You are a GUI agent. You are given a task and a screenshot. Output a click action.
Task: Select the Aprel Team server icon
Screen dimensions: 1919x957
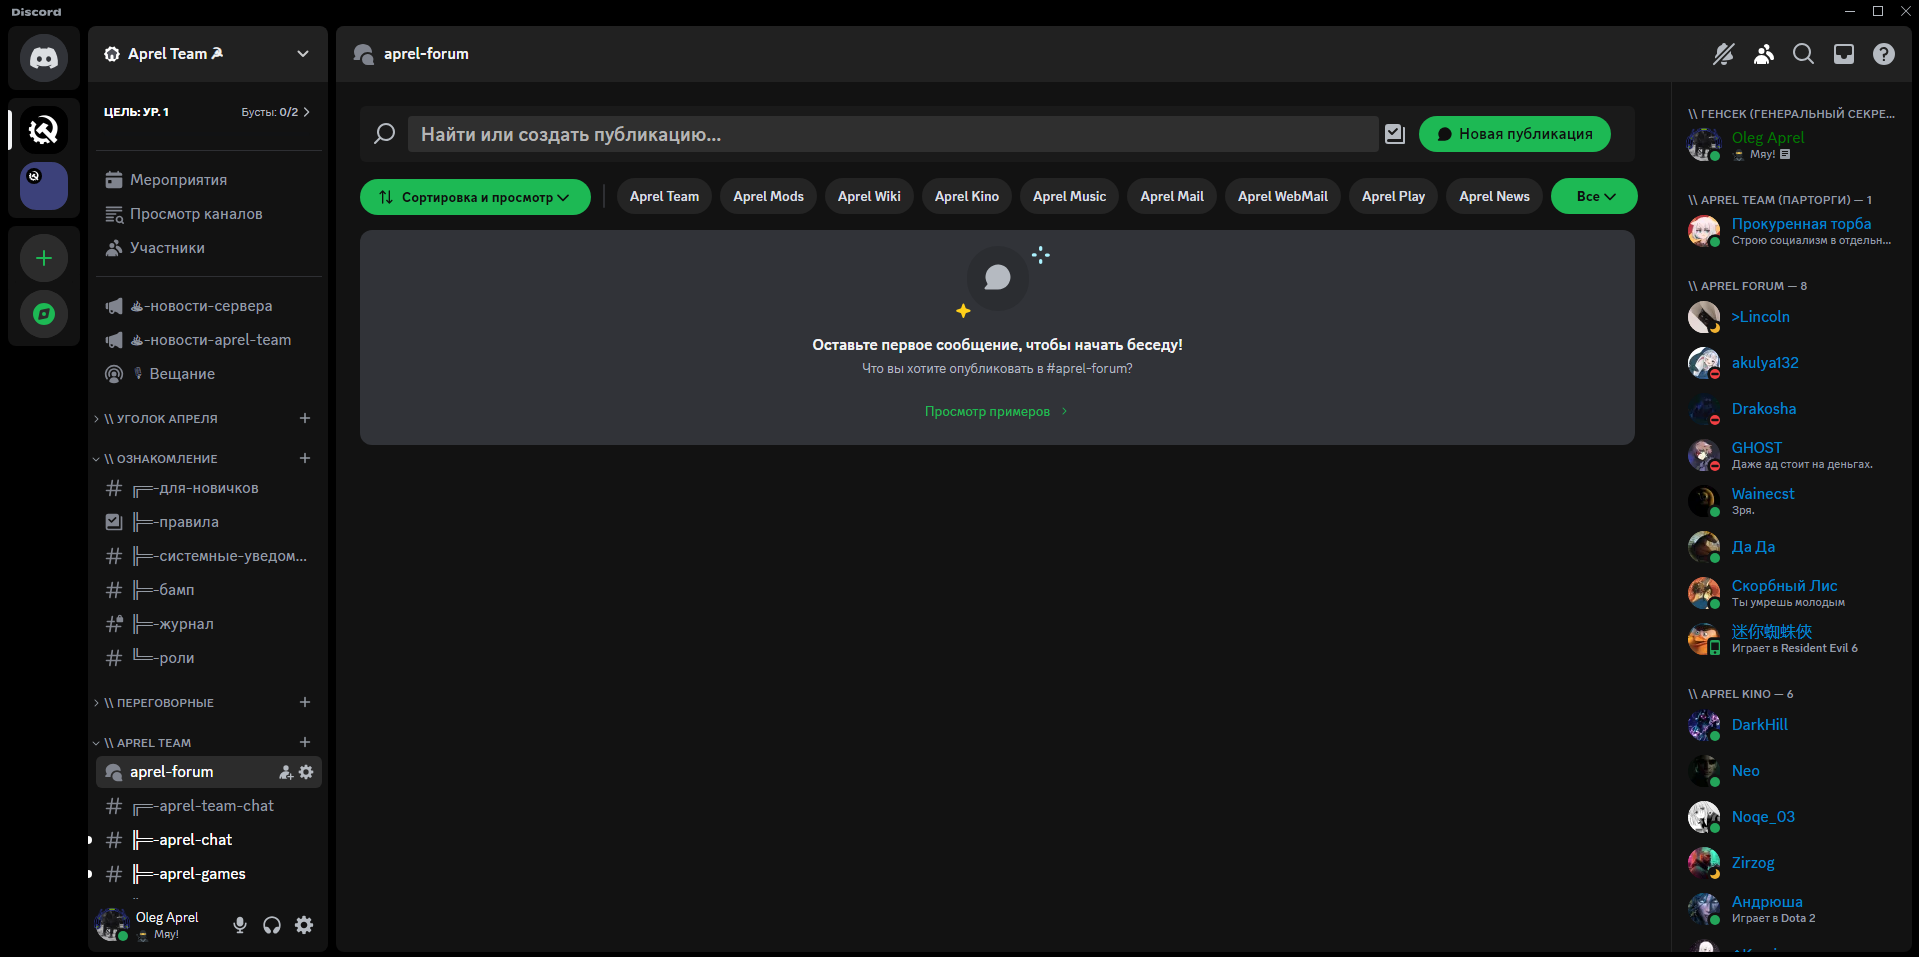[x=44, y=130]
